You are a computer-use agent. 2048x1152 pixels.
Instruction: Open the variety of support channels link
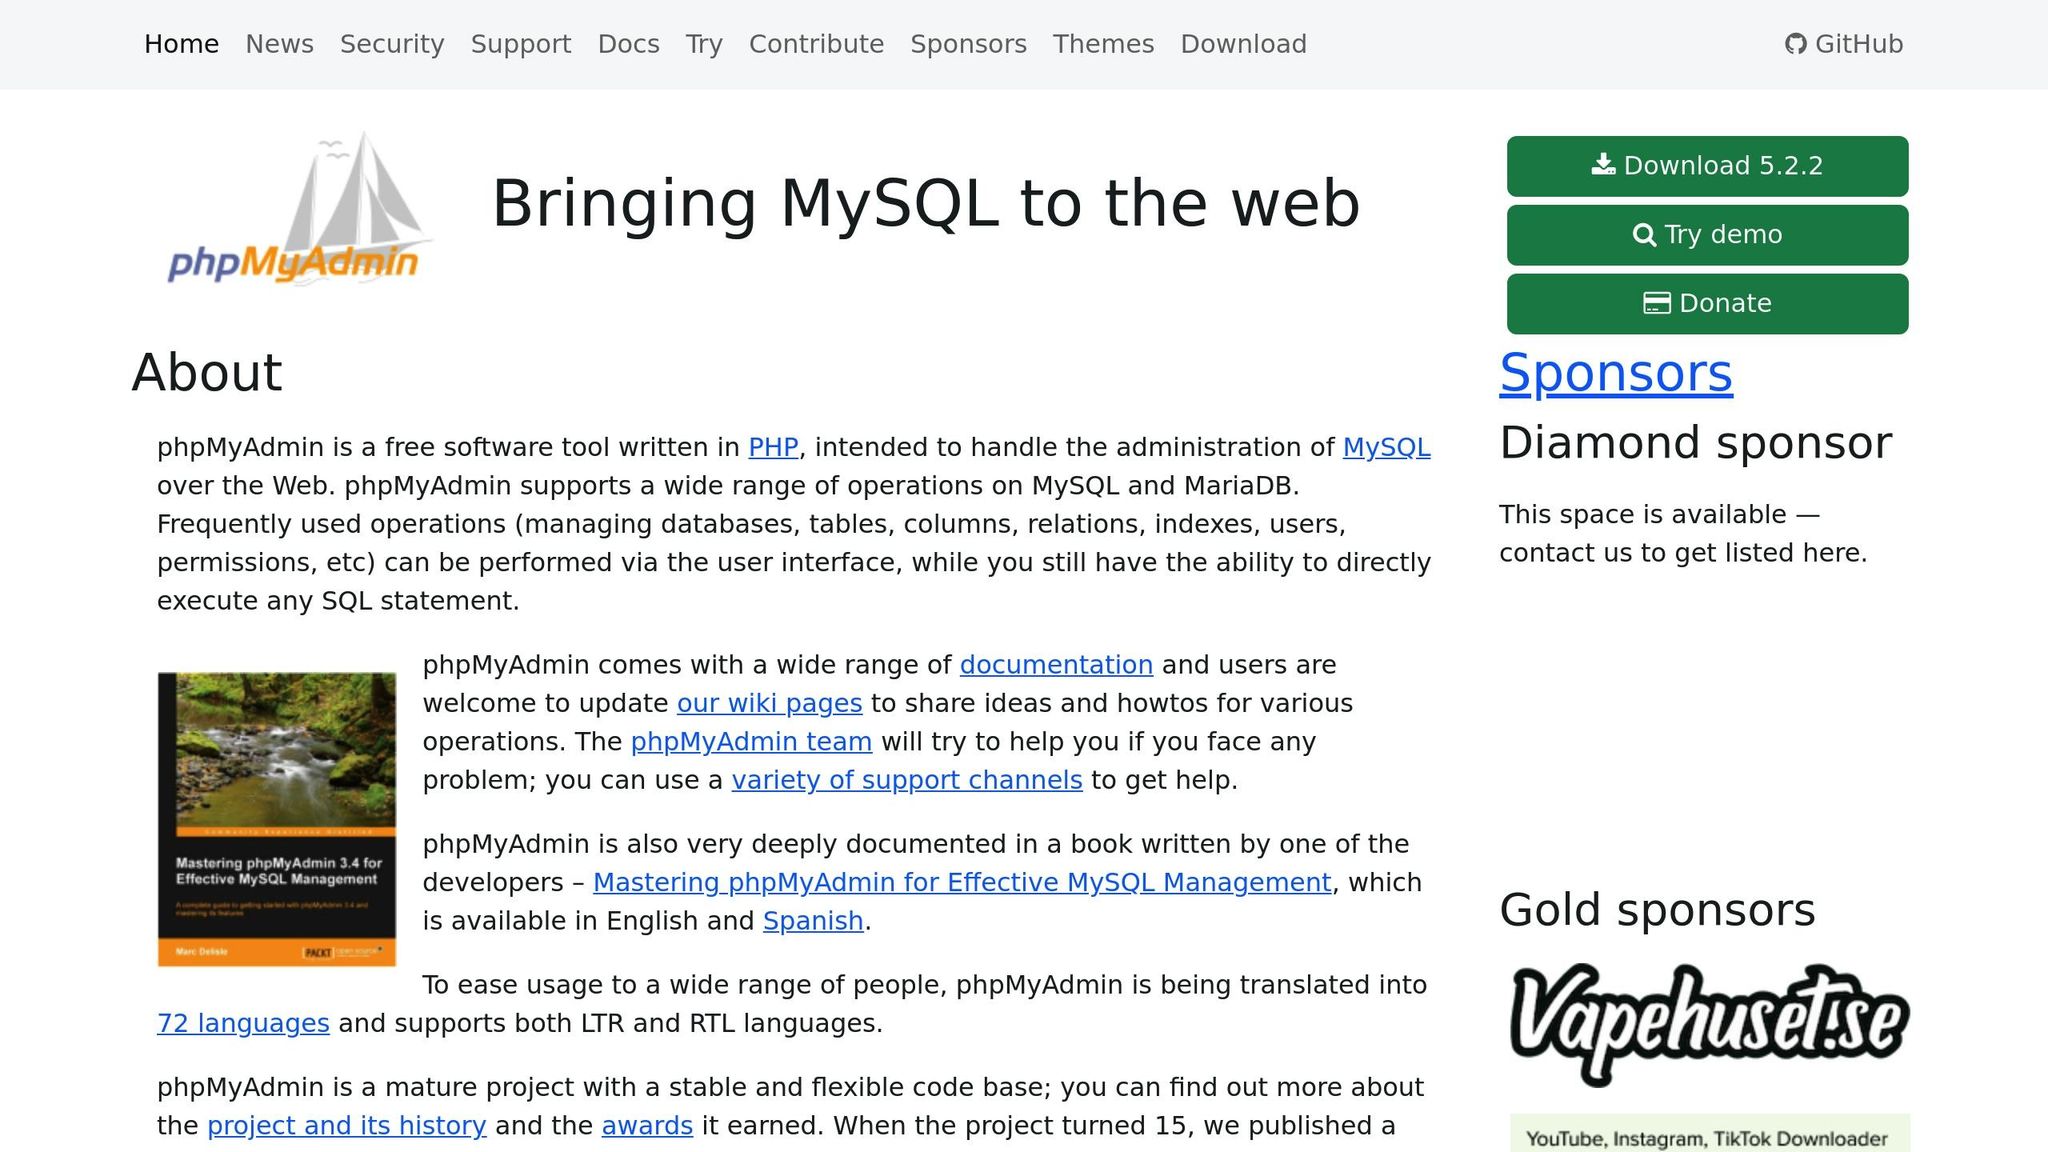coord(906,780)
